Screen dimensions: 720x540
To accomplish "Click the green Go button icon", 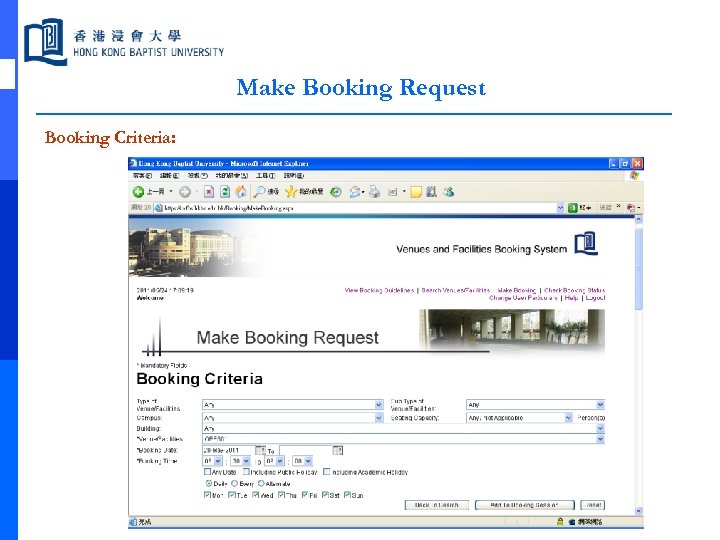I will (572, 208).
